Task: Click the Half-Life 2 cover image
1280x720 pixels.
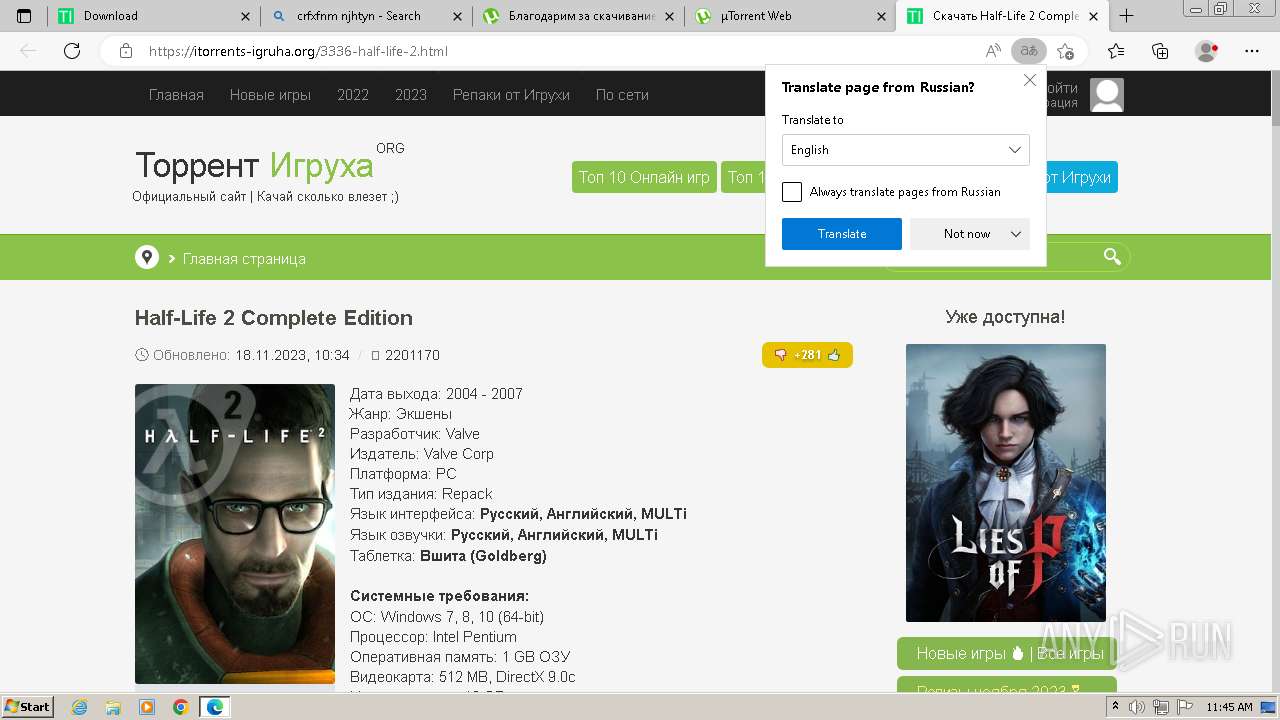Action: [235, 534]
